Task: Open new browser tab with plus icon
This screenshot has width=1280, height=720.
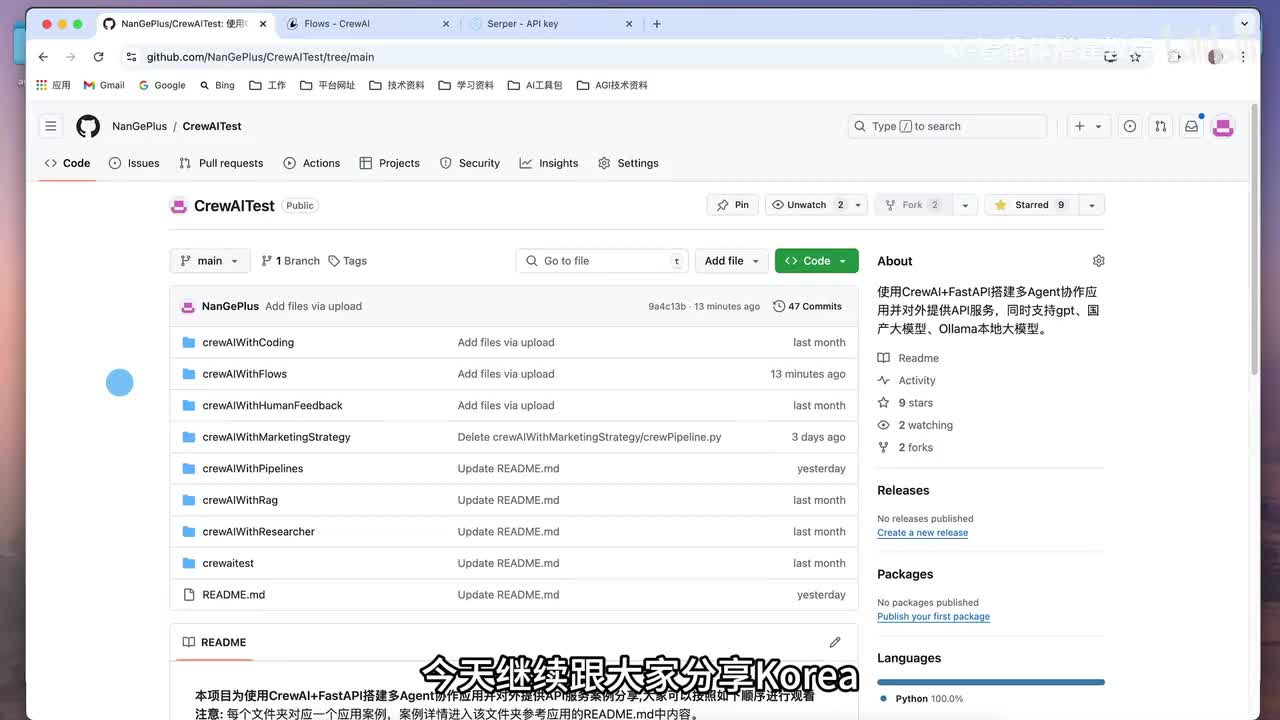Action: coord(657,24)
